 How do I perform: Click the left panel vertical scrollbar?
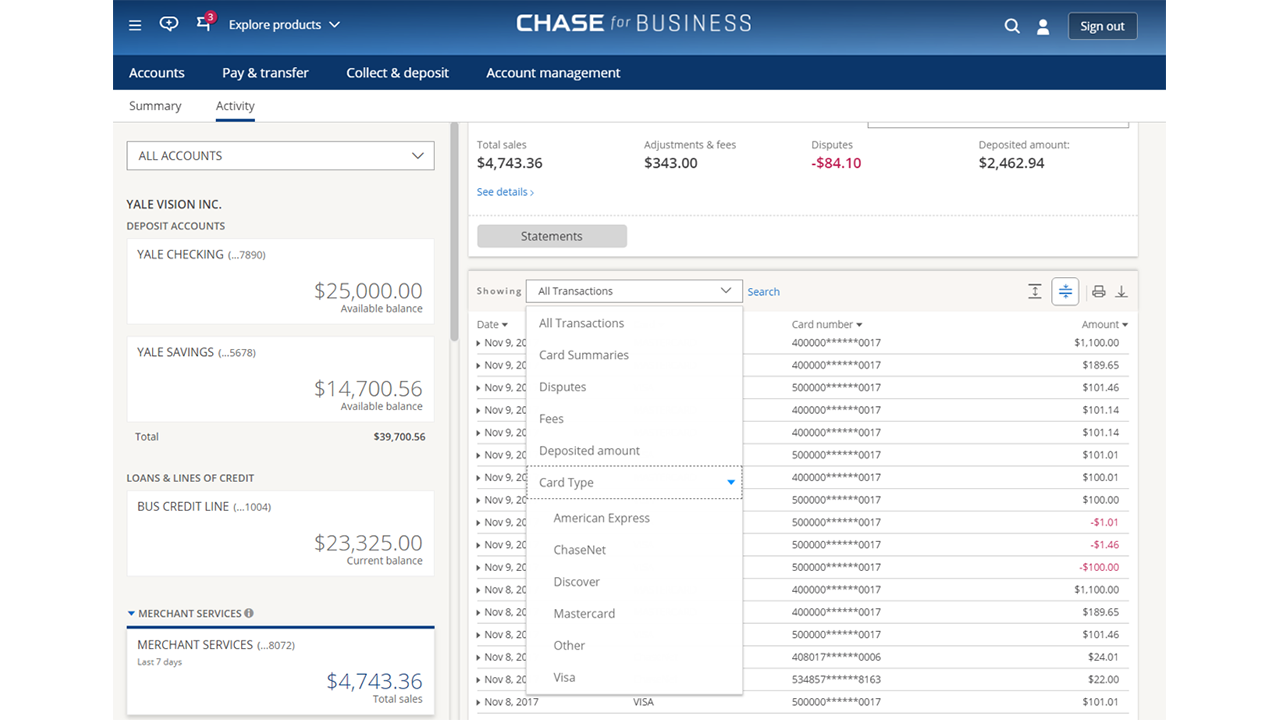click(x=454, y=232)
